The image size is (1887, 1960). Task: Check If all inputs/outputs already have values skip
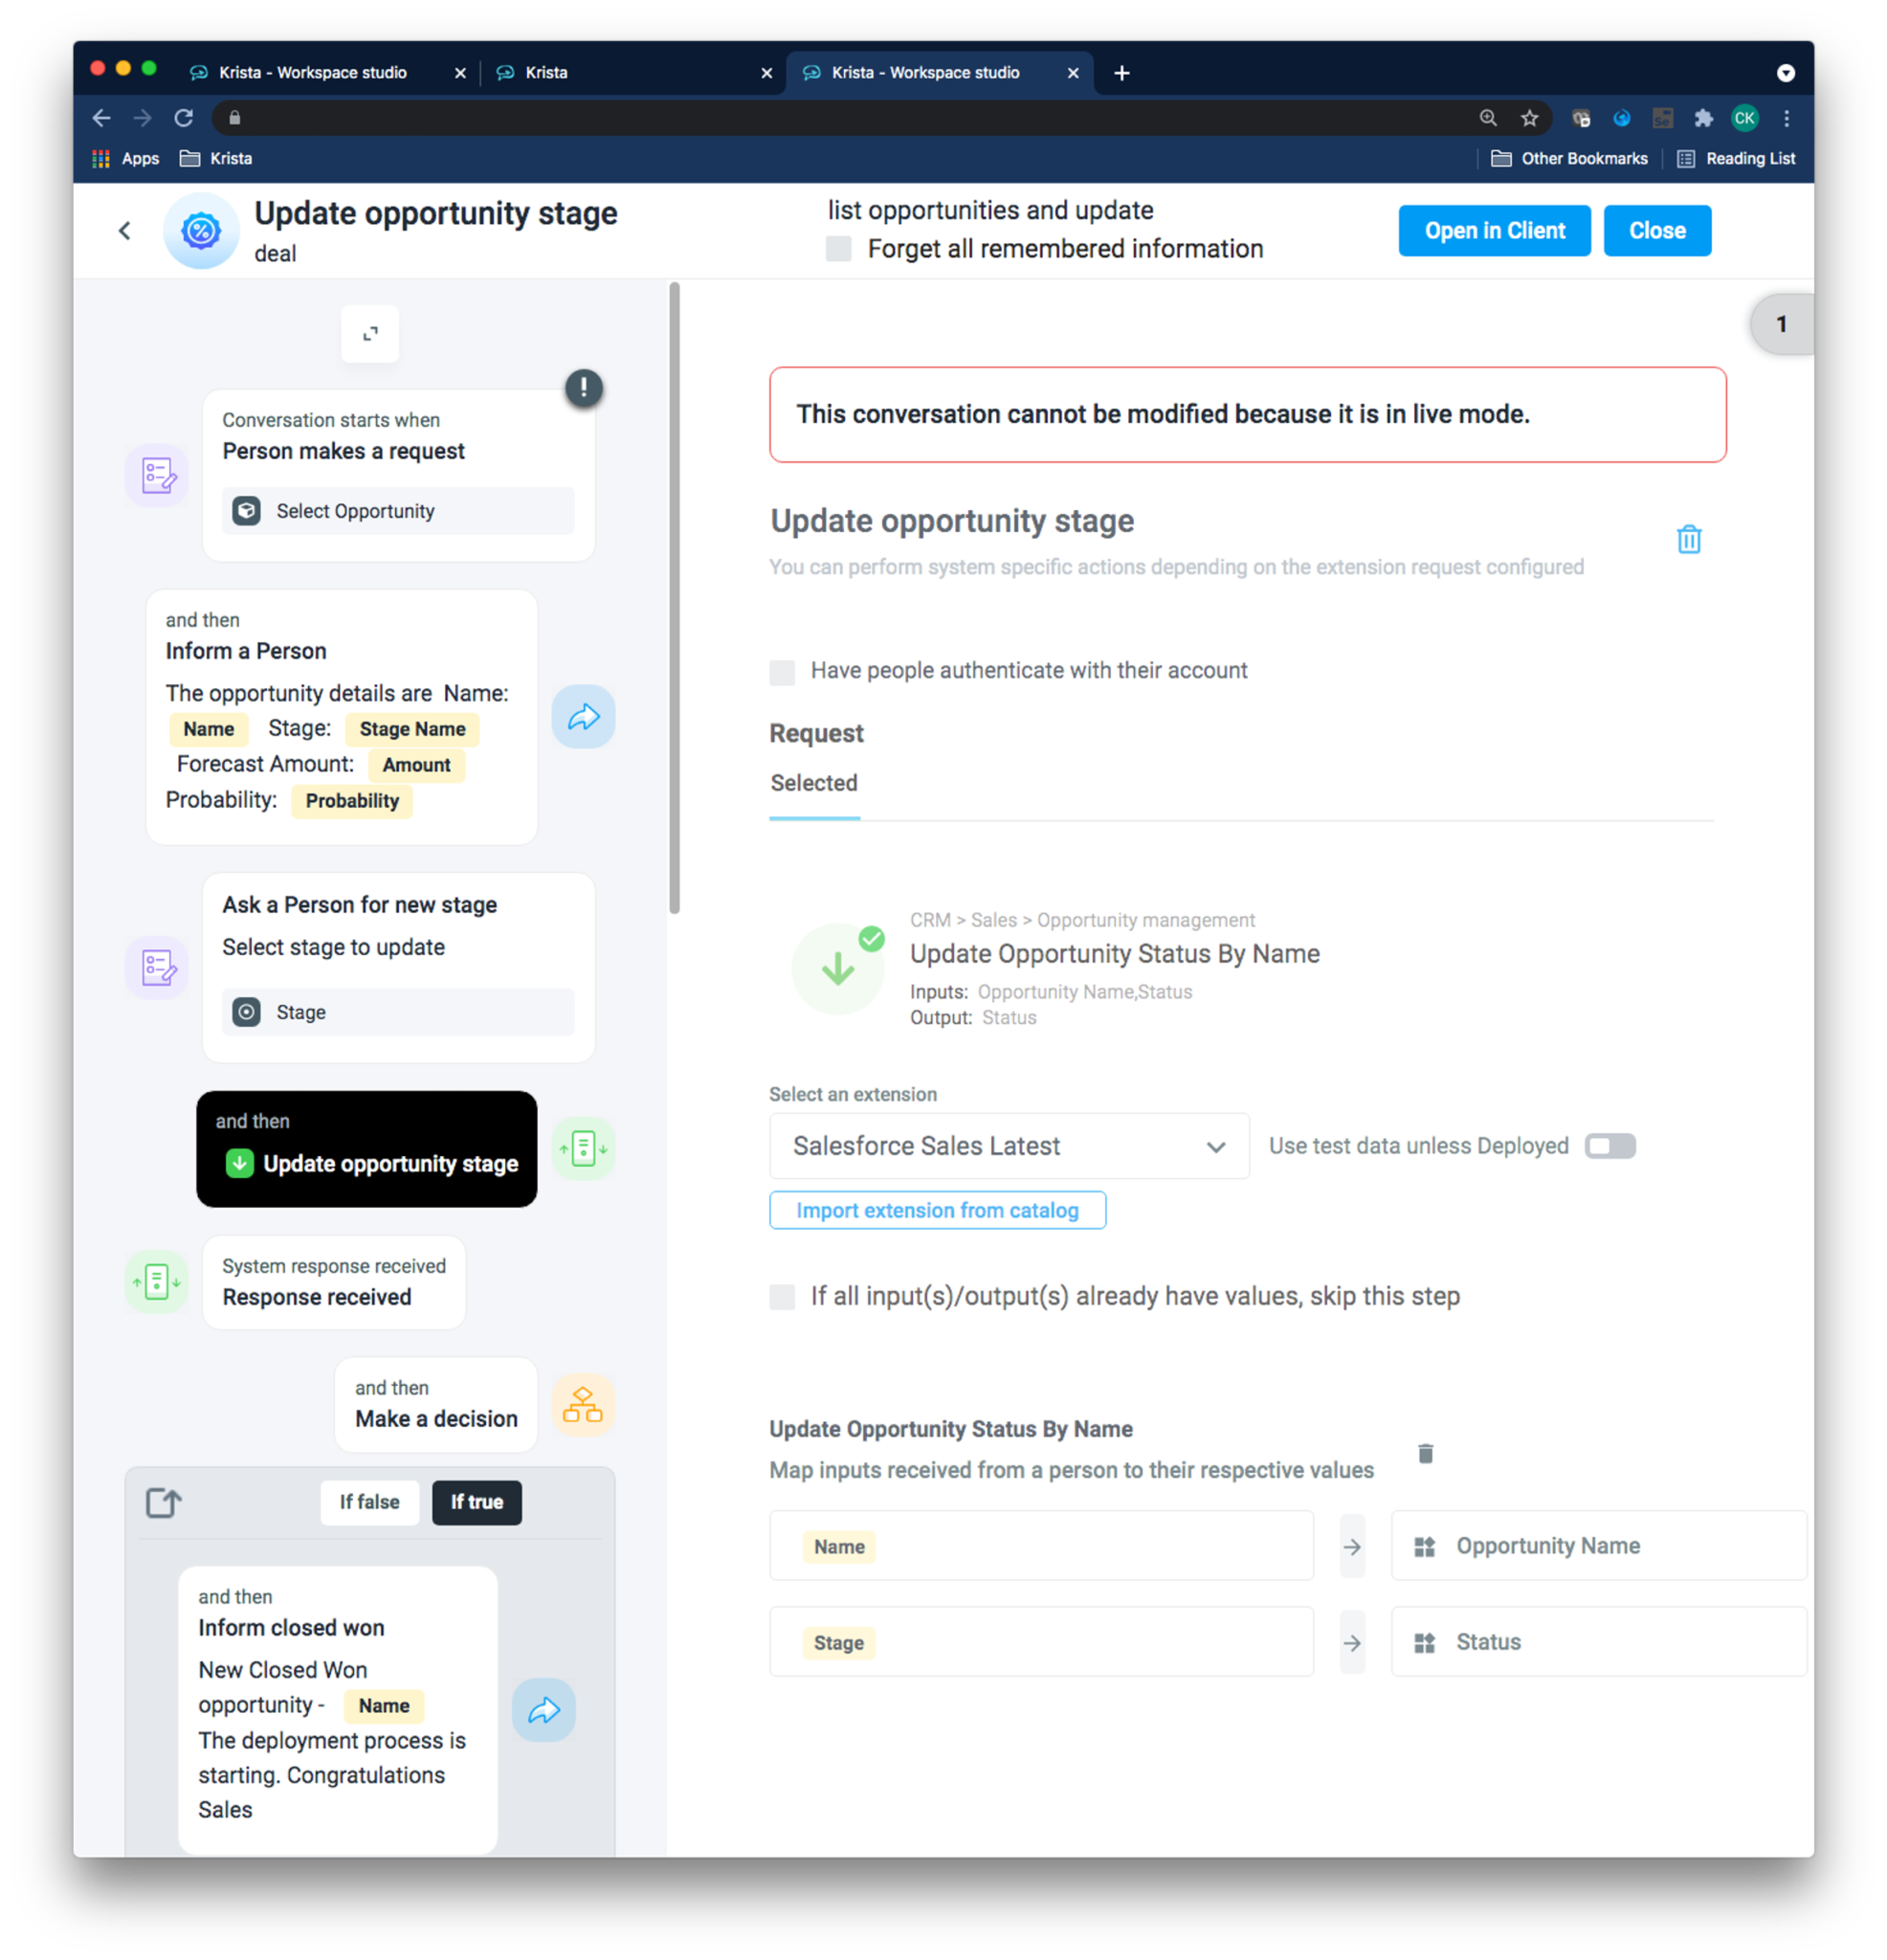[785, 1297]
